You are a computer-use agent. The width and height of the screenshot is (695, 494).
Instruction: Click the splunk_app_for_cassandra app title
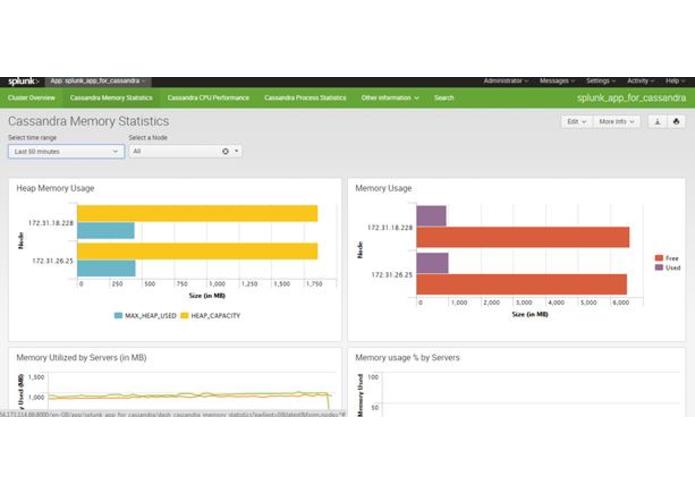pyautogui.click(x=631, y=98)
